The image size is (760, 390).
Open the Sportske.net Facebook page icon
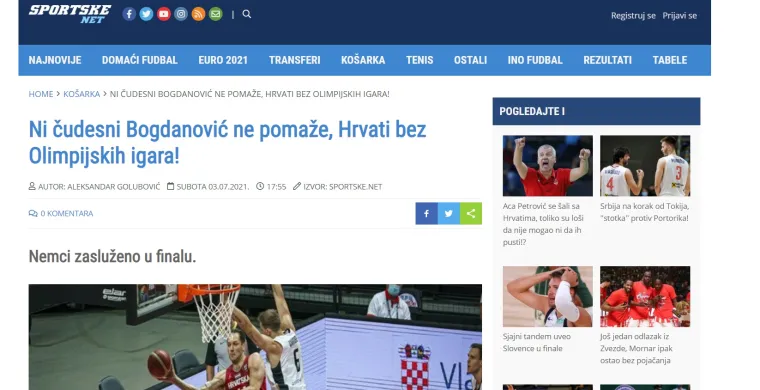[129, 14]
